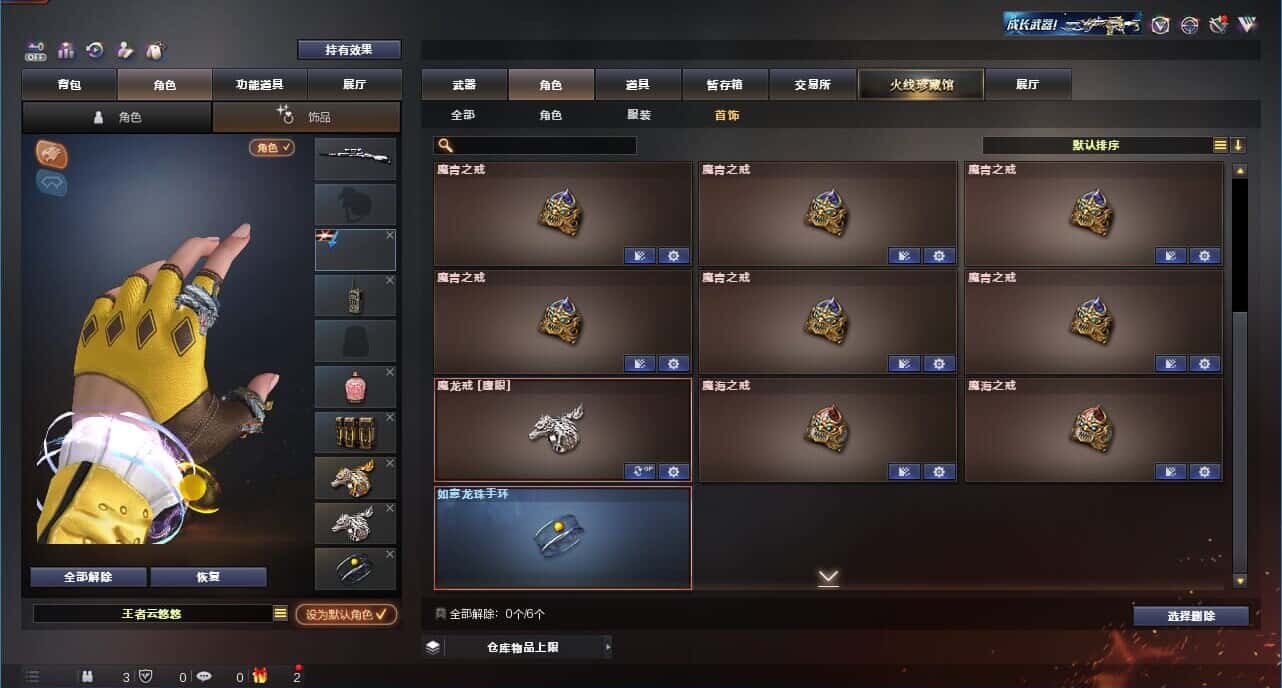Switch to the 火线珍藏馆 tab
Image resolution: width=1282 pixels, height=688 pixels.
[x=921, y=84]
